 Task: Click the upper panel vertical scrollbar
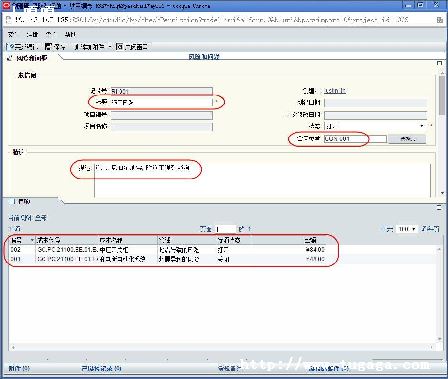coord(442,95)
